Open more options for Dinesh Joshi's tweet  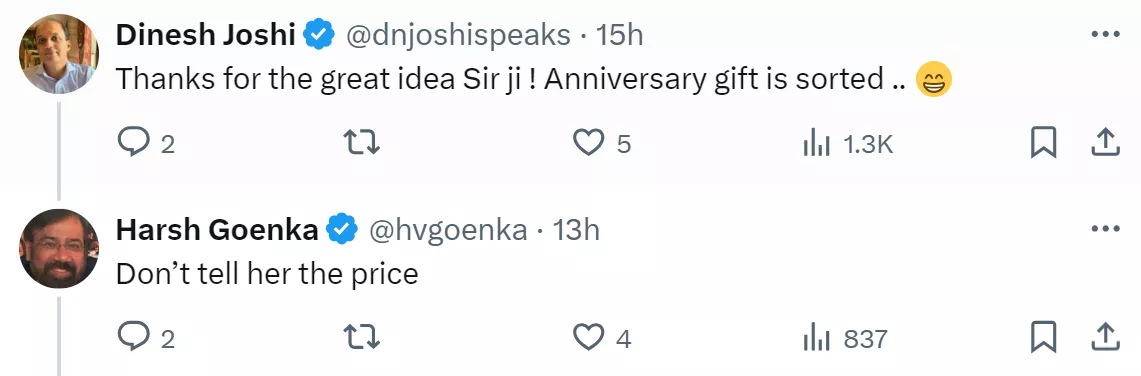pos(1106,34)
